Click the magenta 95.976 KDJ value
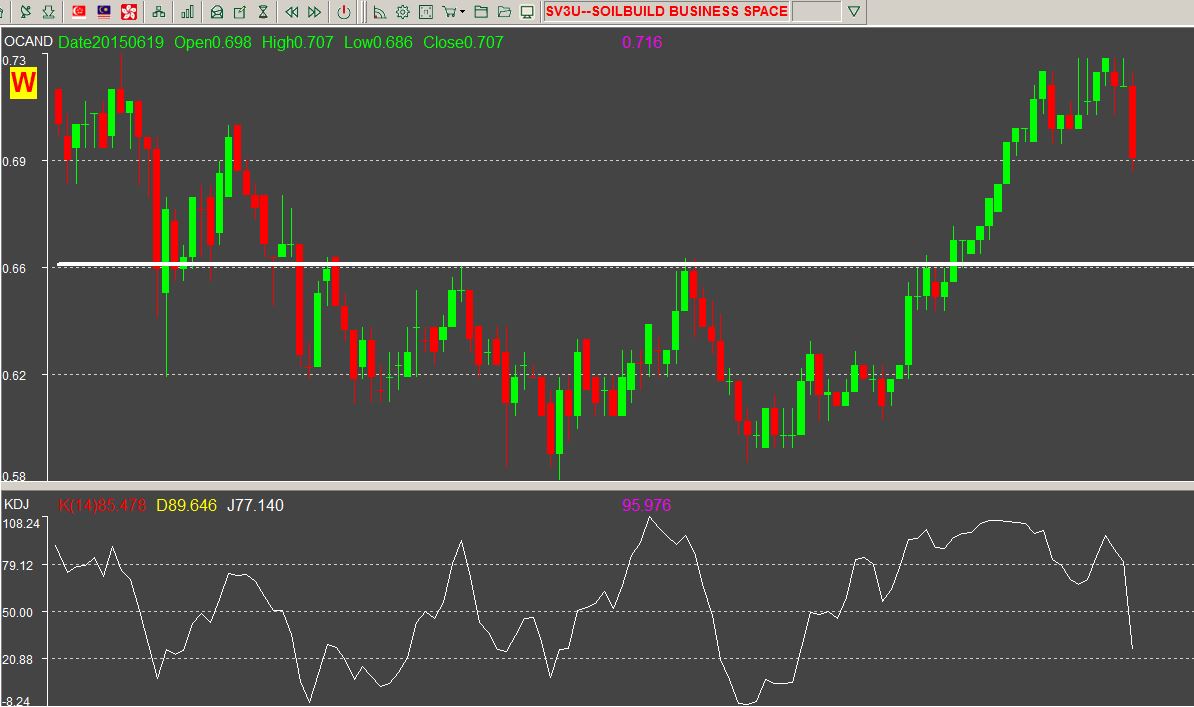Viewport: 1194px width, 707px height. click(646, 505)
